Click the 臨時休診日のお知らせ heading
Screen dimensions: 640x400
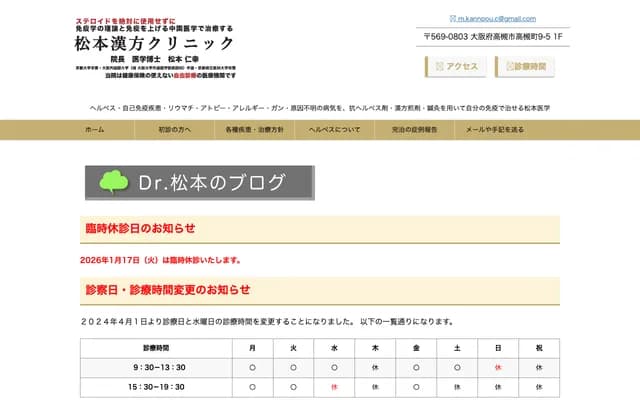[x=141, y=229]
